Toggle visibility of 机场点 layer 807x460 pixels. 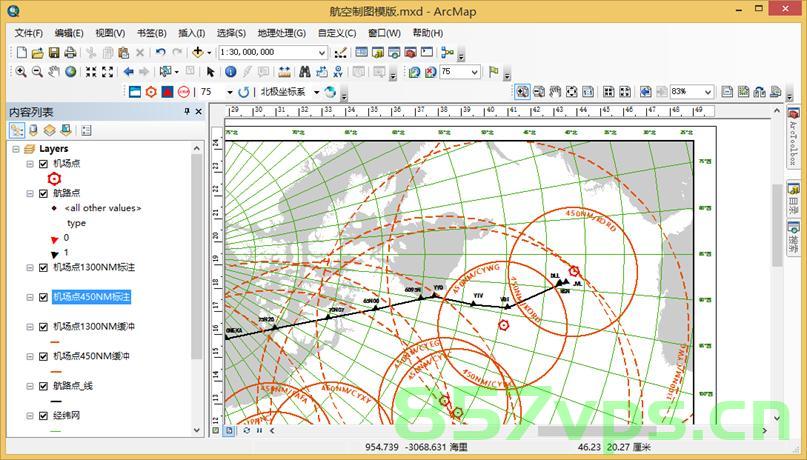coord(43,164)
